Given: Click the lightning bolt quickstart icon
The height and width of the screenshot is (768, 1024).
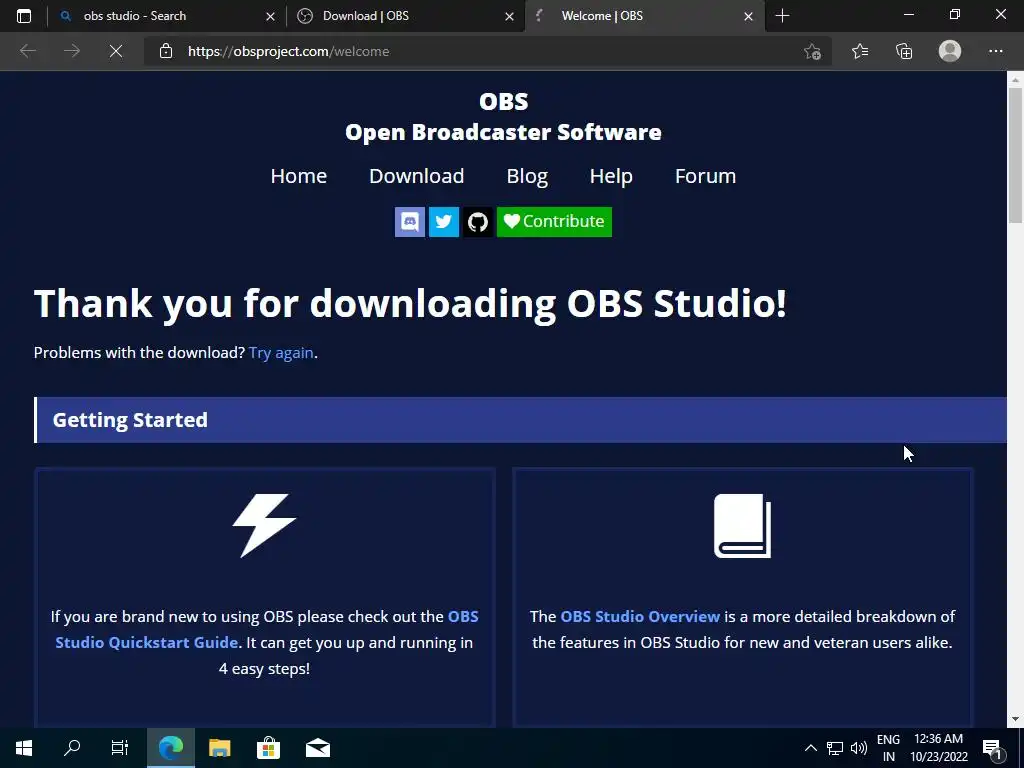Looking at the screenshot, I should (x=264, y=526).
